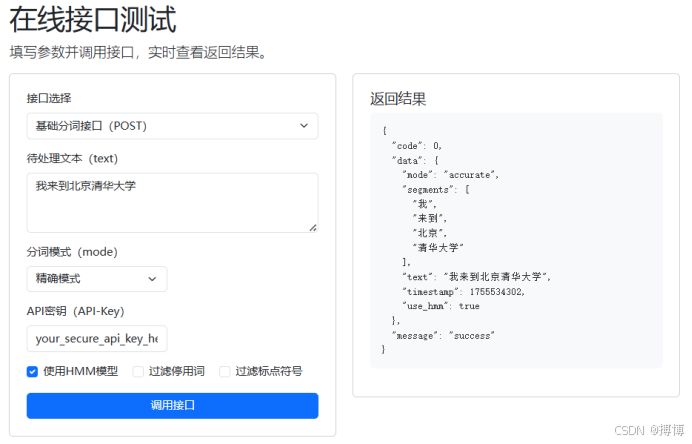Viewport: 692px width, 444px height.
Task: Enable the 过滤标点符号 checkbox
Action: coord(225,372)
